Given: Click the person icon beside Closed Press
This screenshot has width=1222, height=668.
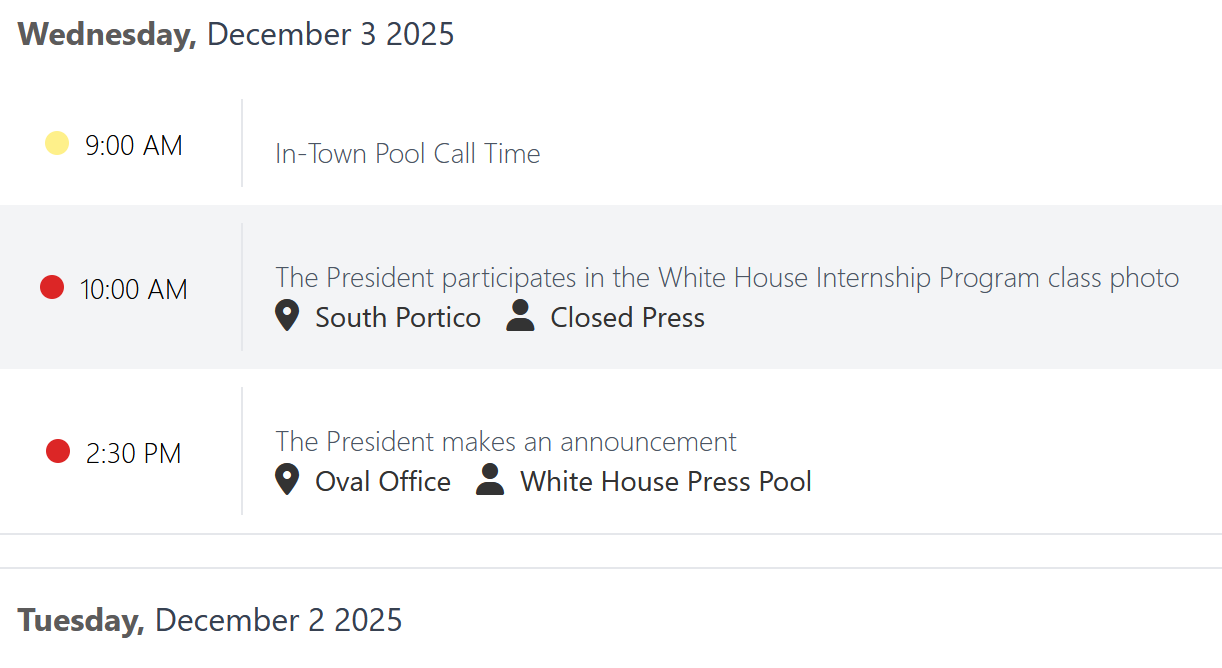Looking at the screenshot, I should 520,317.
